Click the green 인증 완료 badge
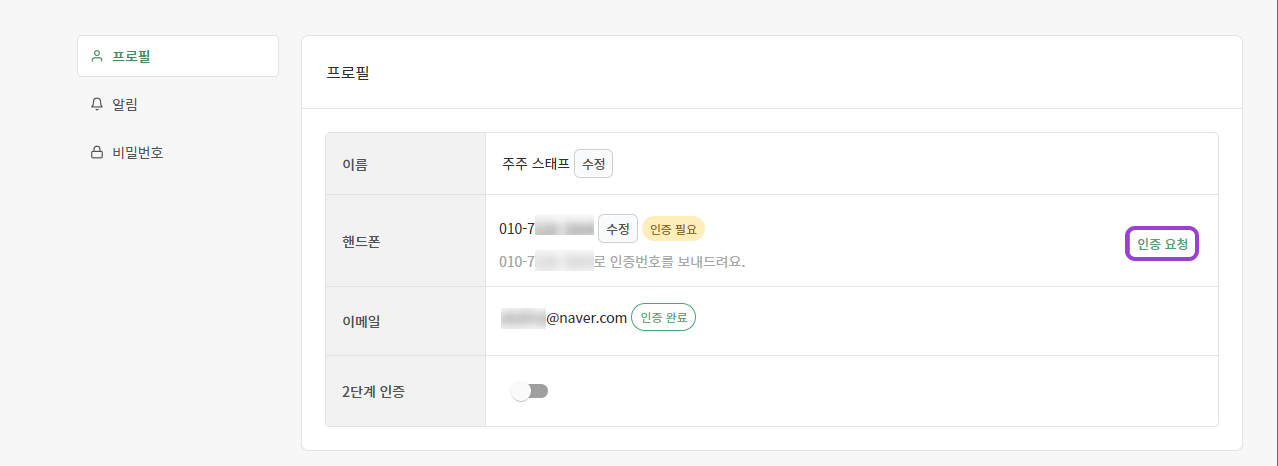The width and height of the screenshot is (1278, 466). (x=663, y=318)
